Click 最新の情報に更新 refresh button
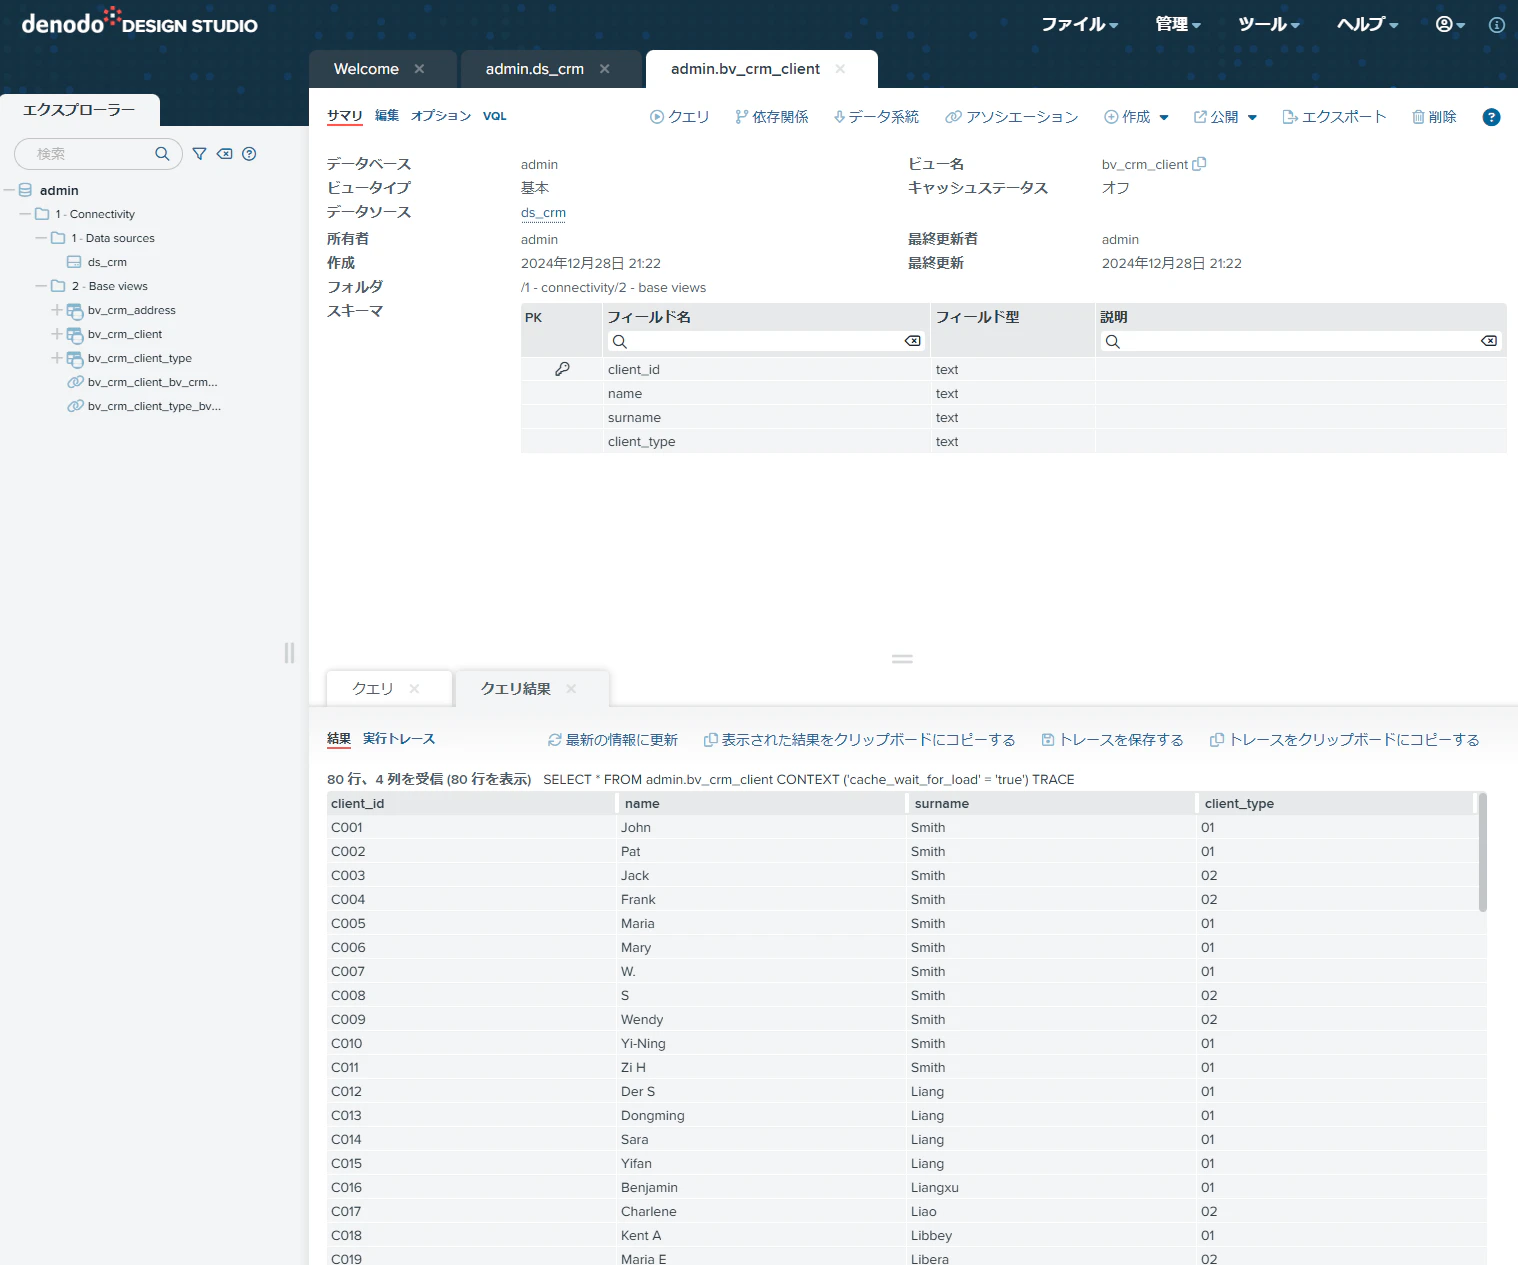 [613, 740]
